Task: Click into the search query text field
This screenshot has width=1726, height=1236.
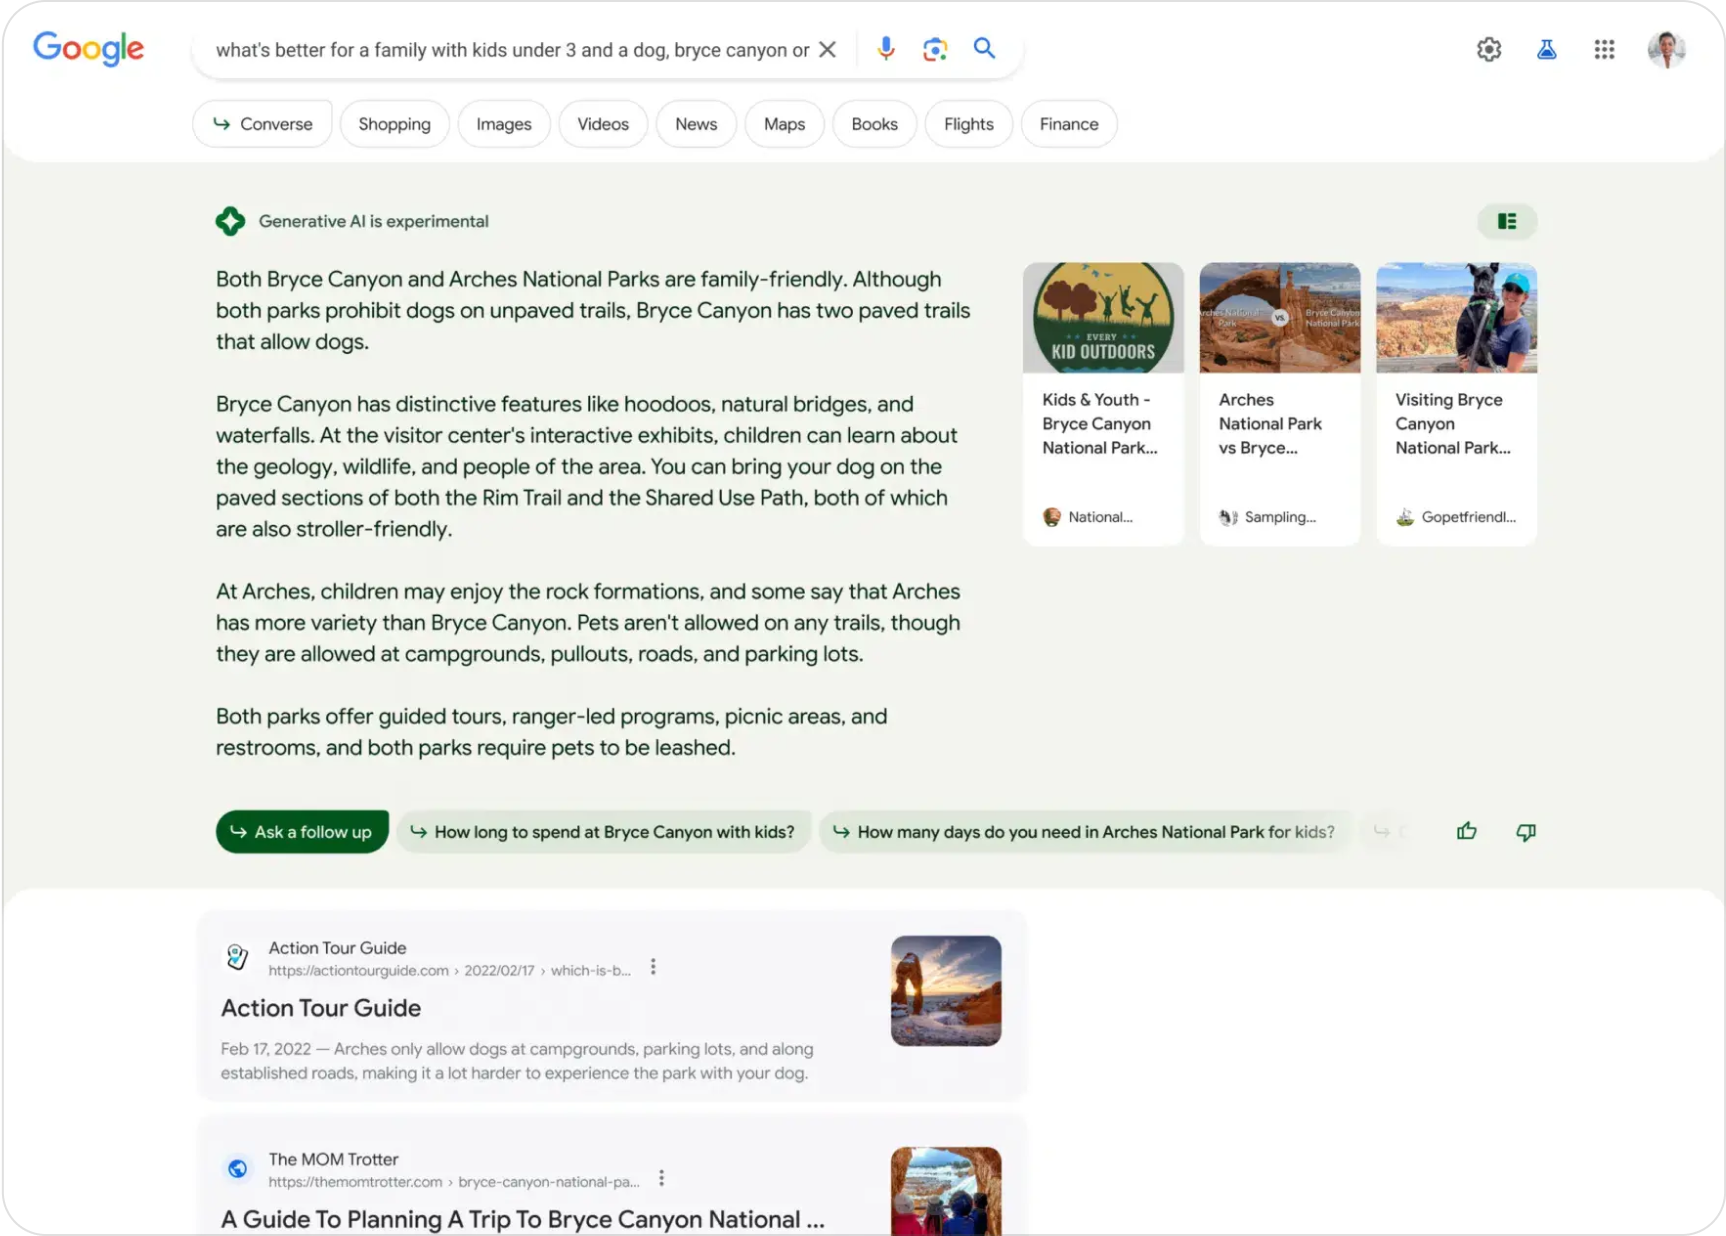Action: (x=510, y=50)
